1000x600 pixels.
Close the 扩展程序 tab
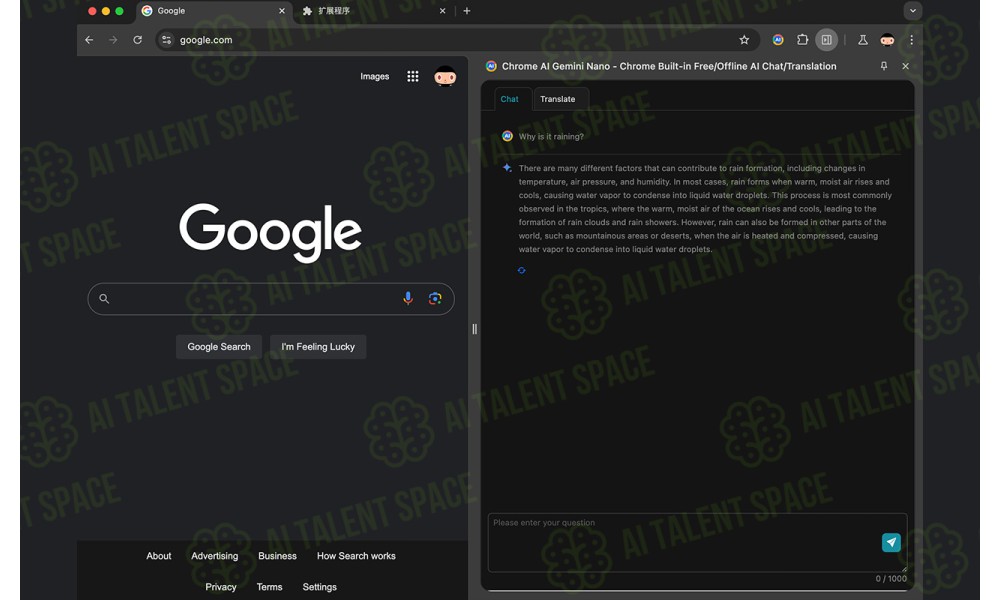442,11
